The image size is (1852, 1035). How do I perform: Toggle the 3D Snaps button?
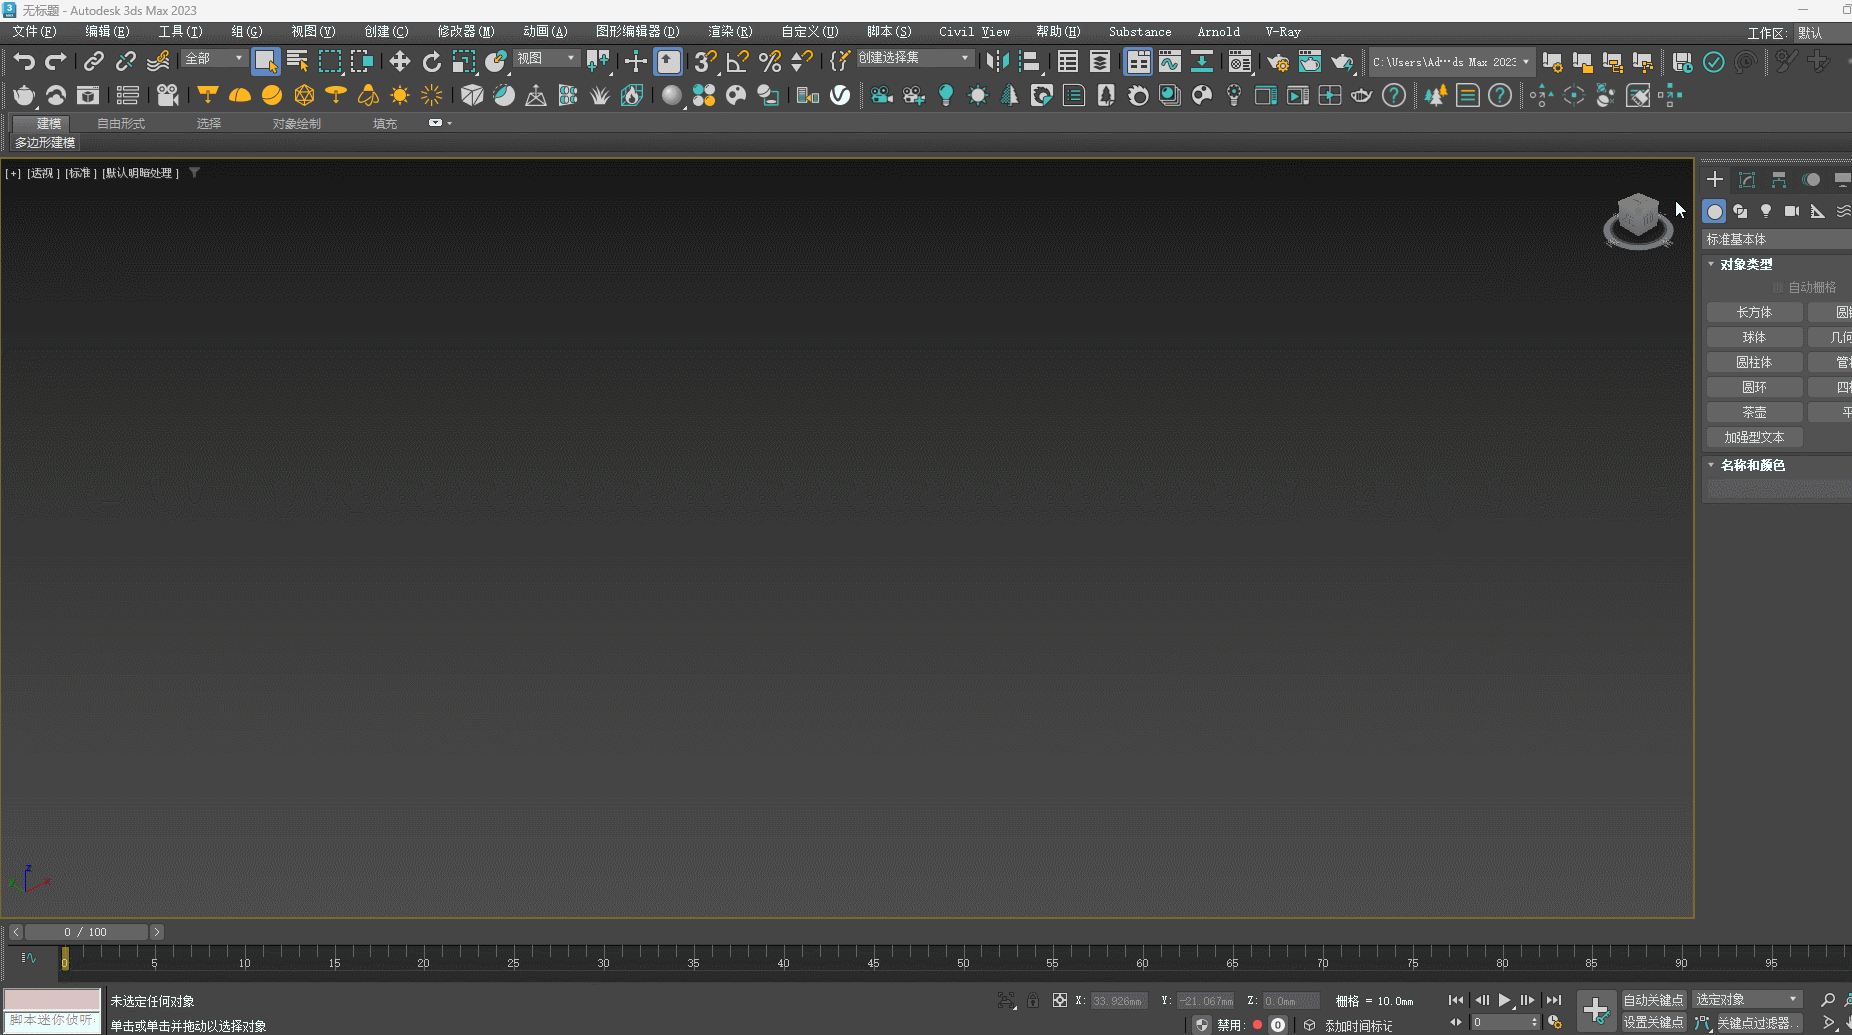tap(705, 62)
